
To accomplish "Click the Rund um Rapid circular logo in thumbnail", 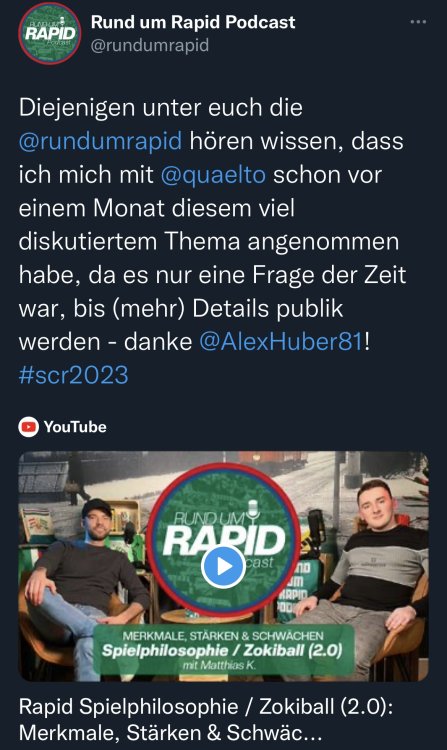I will click(223, 539).
